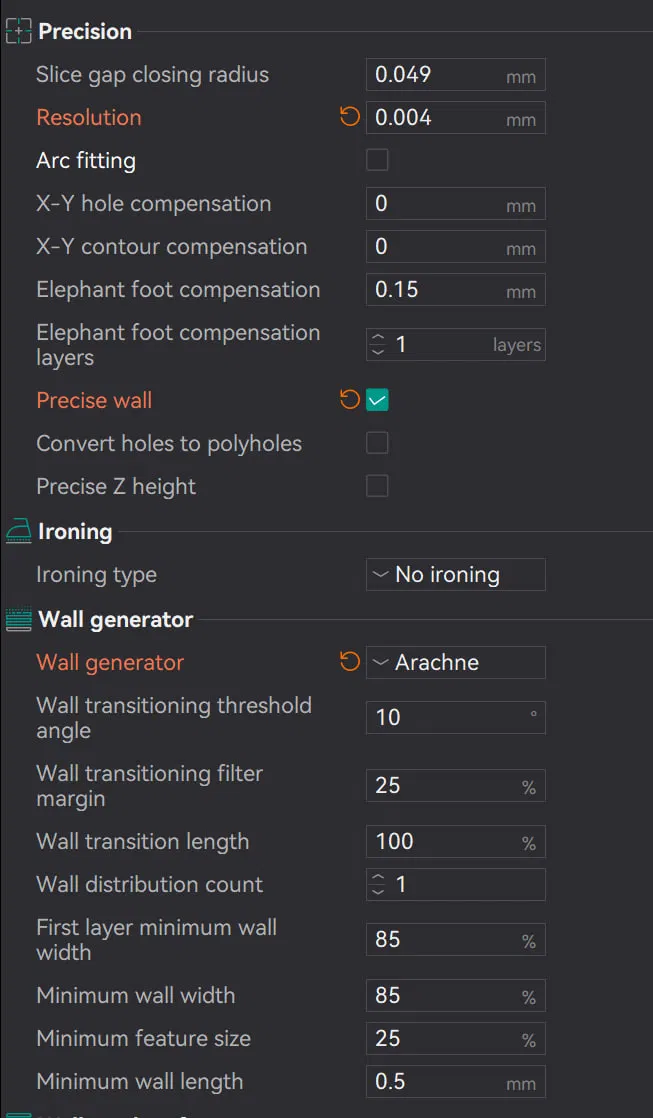653x1118 pixels.
Task: Click the Elephant foot compensation layers stepper
Action: 378,345
